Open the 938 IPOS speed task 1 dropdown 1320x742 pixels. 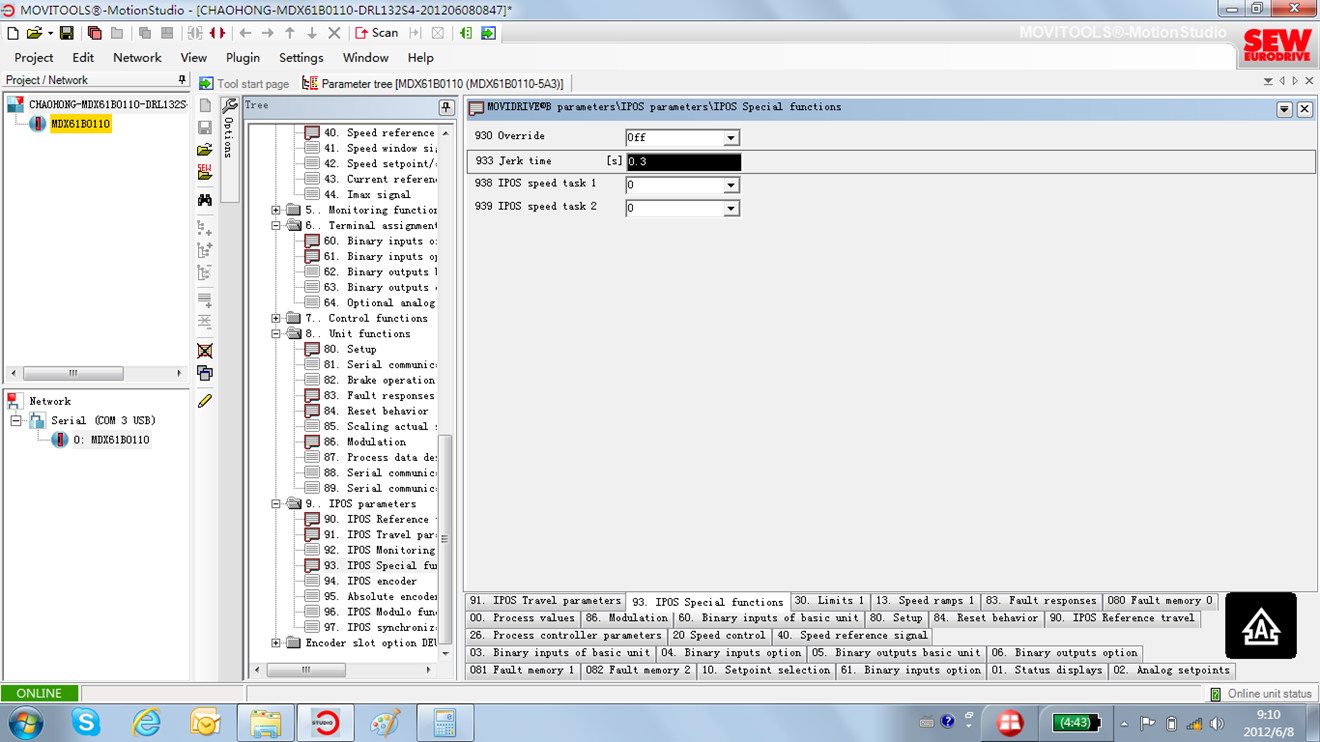pos(731,185)
